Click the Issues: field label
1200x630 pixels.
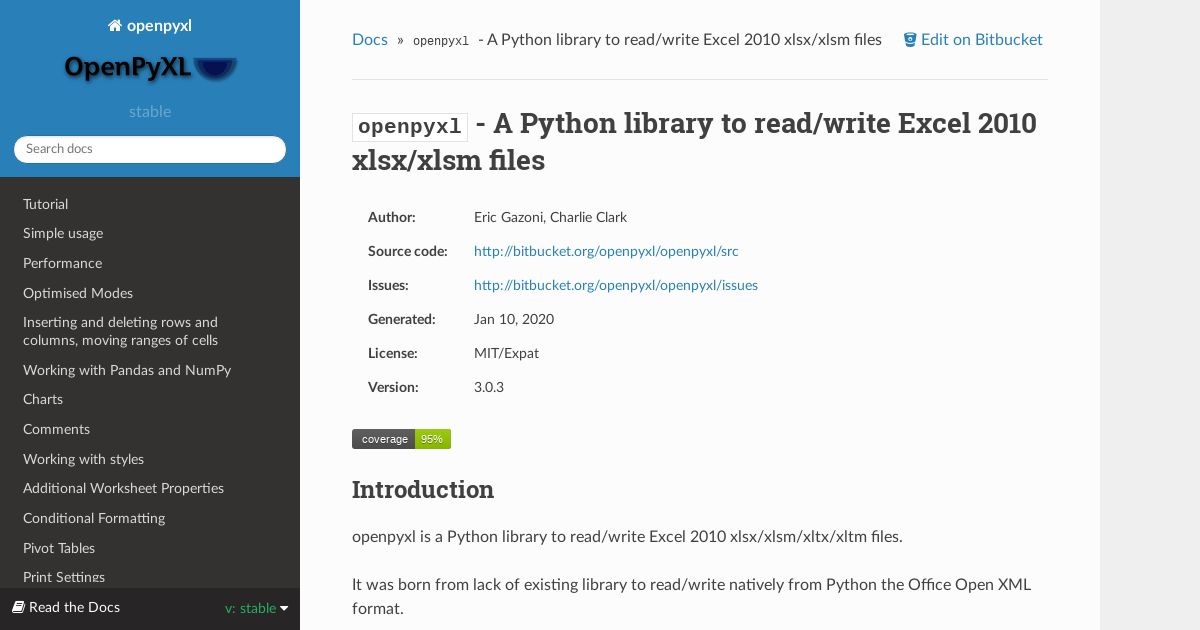[388, 285]
